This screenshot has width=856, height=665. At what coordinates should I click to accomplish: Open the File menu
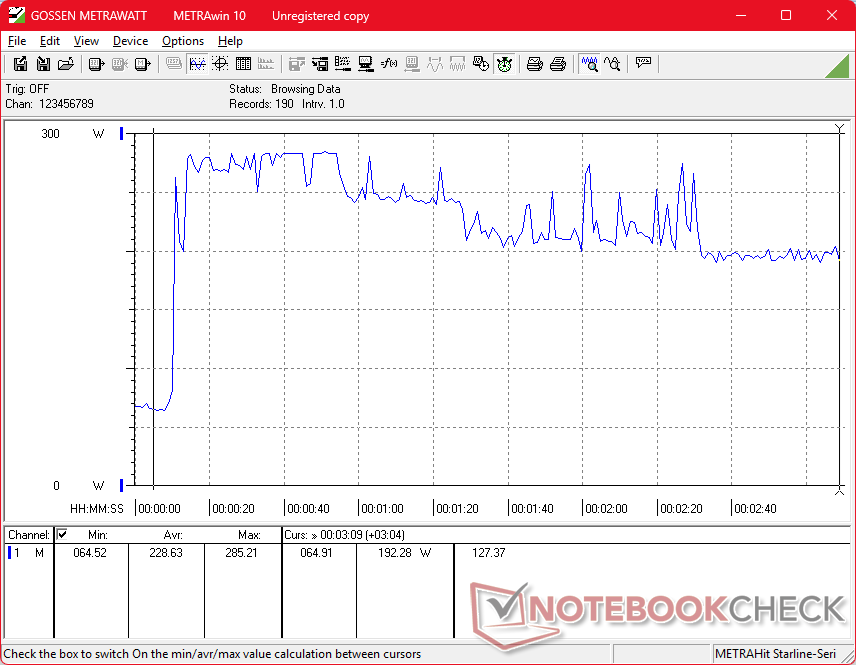pyautogui.click(x=17, y=41)
